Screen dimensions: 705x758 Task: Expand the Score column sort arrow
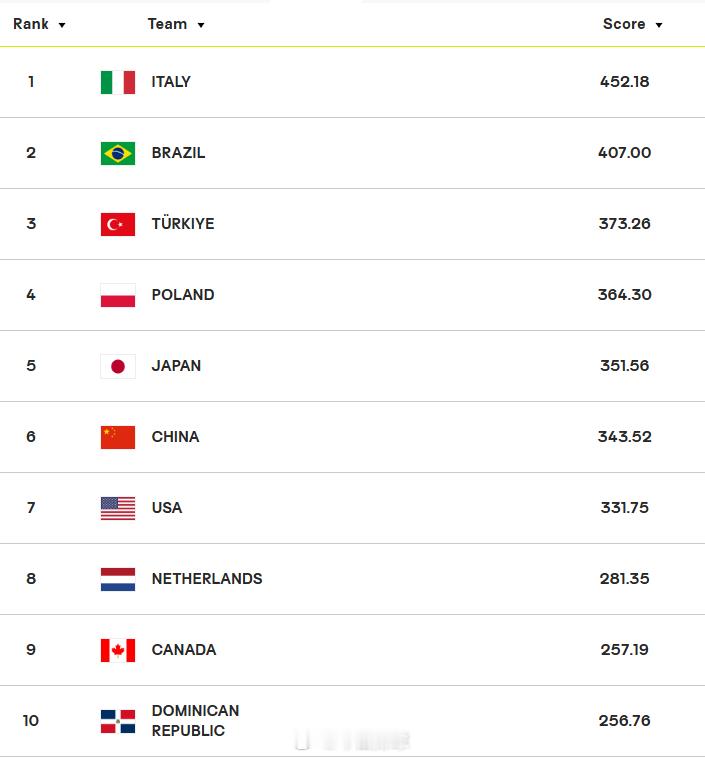[659, 25]
